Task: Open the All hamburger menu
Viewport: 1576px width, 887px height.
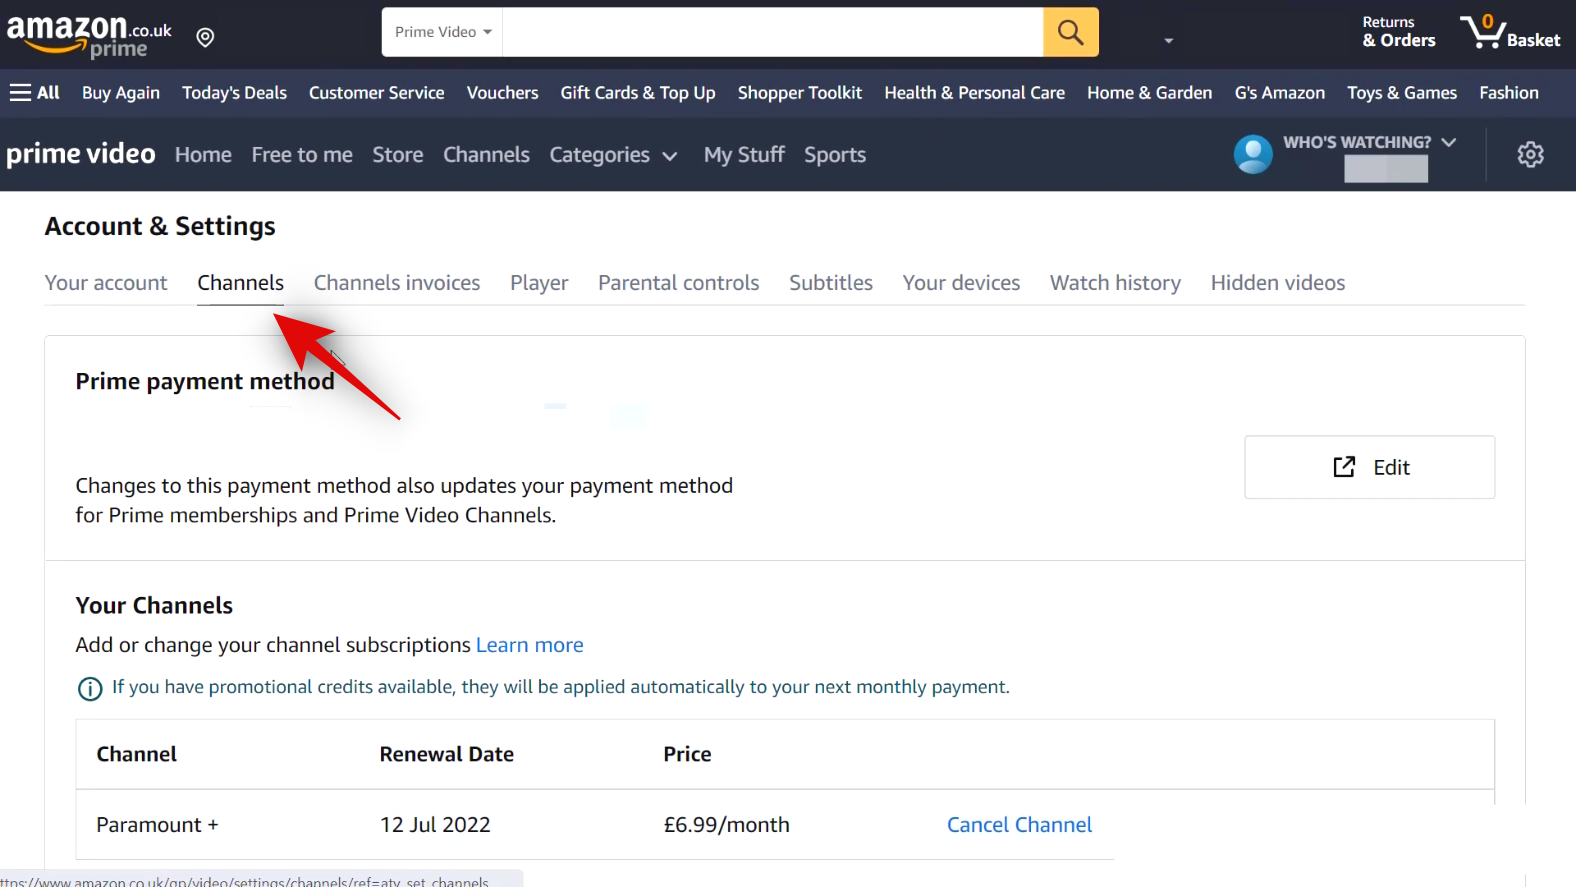Action: click(x=35, y=93)
